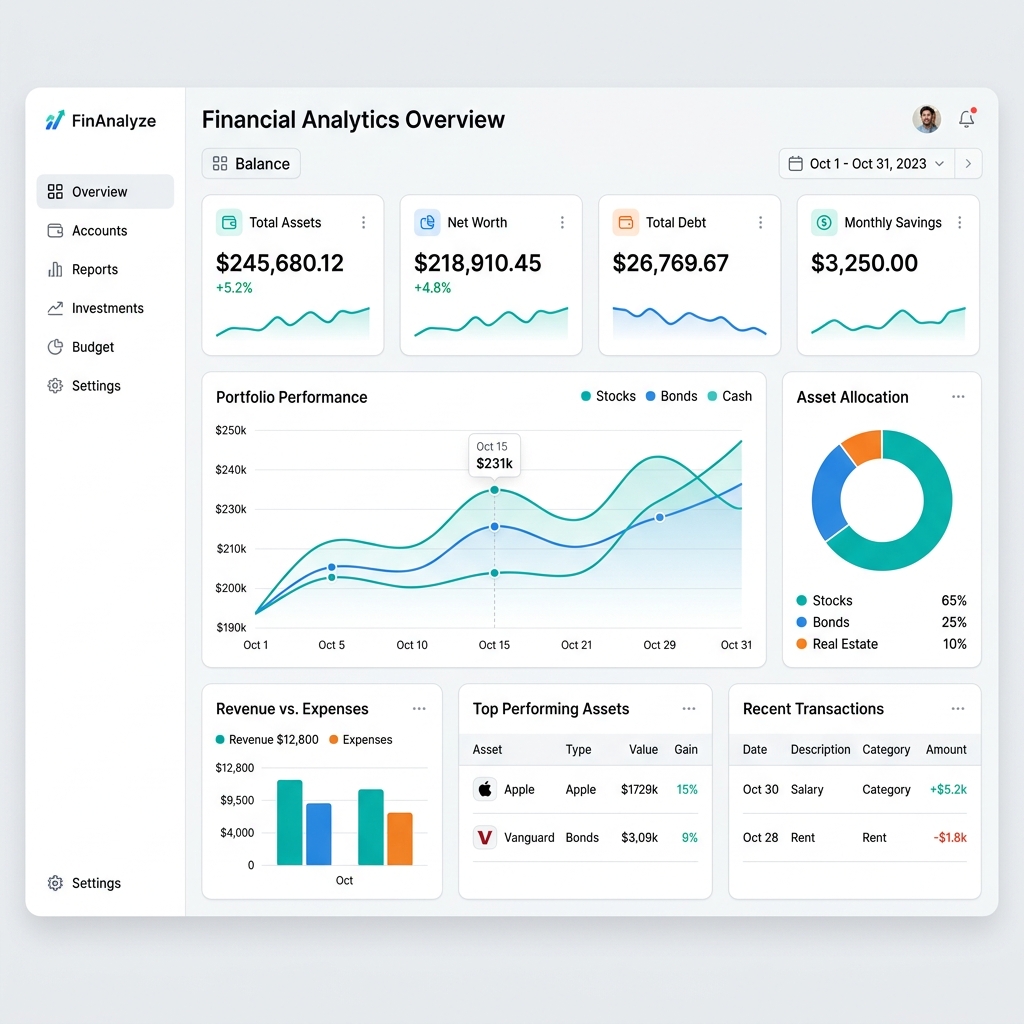This screenshot has width=1024, height=1024.
Task: Open Top Performing Assets options menu
Action: coord(689,709)
